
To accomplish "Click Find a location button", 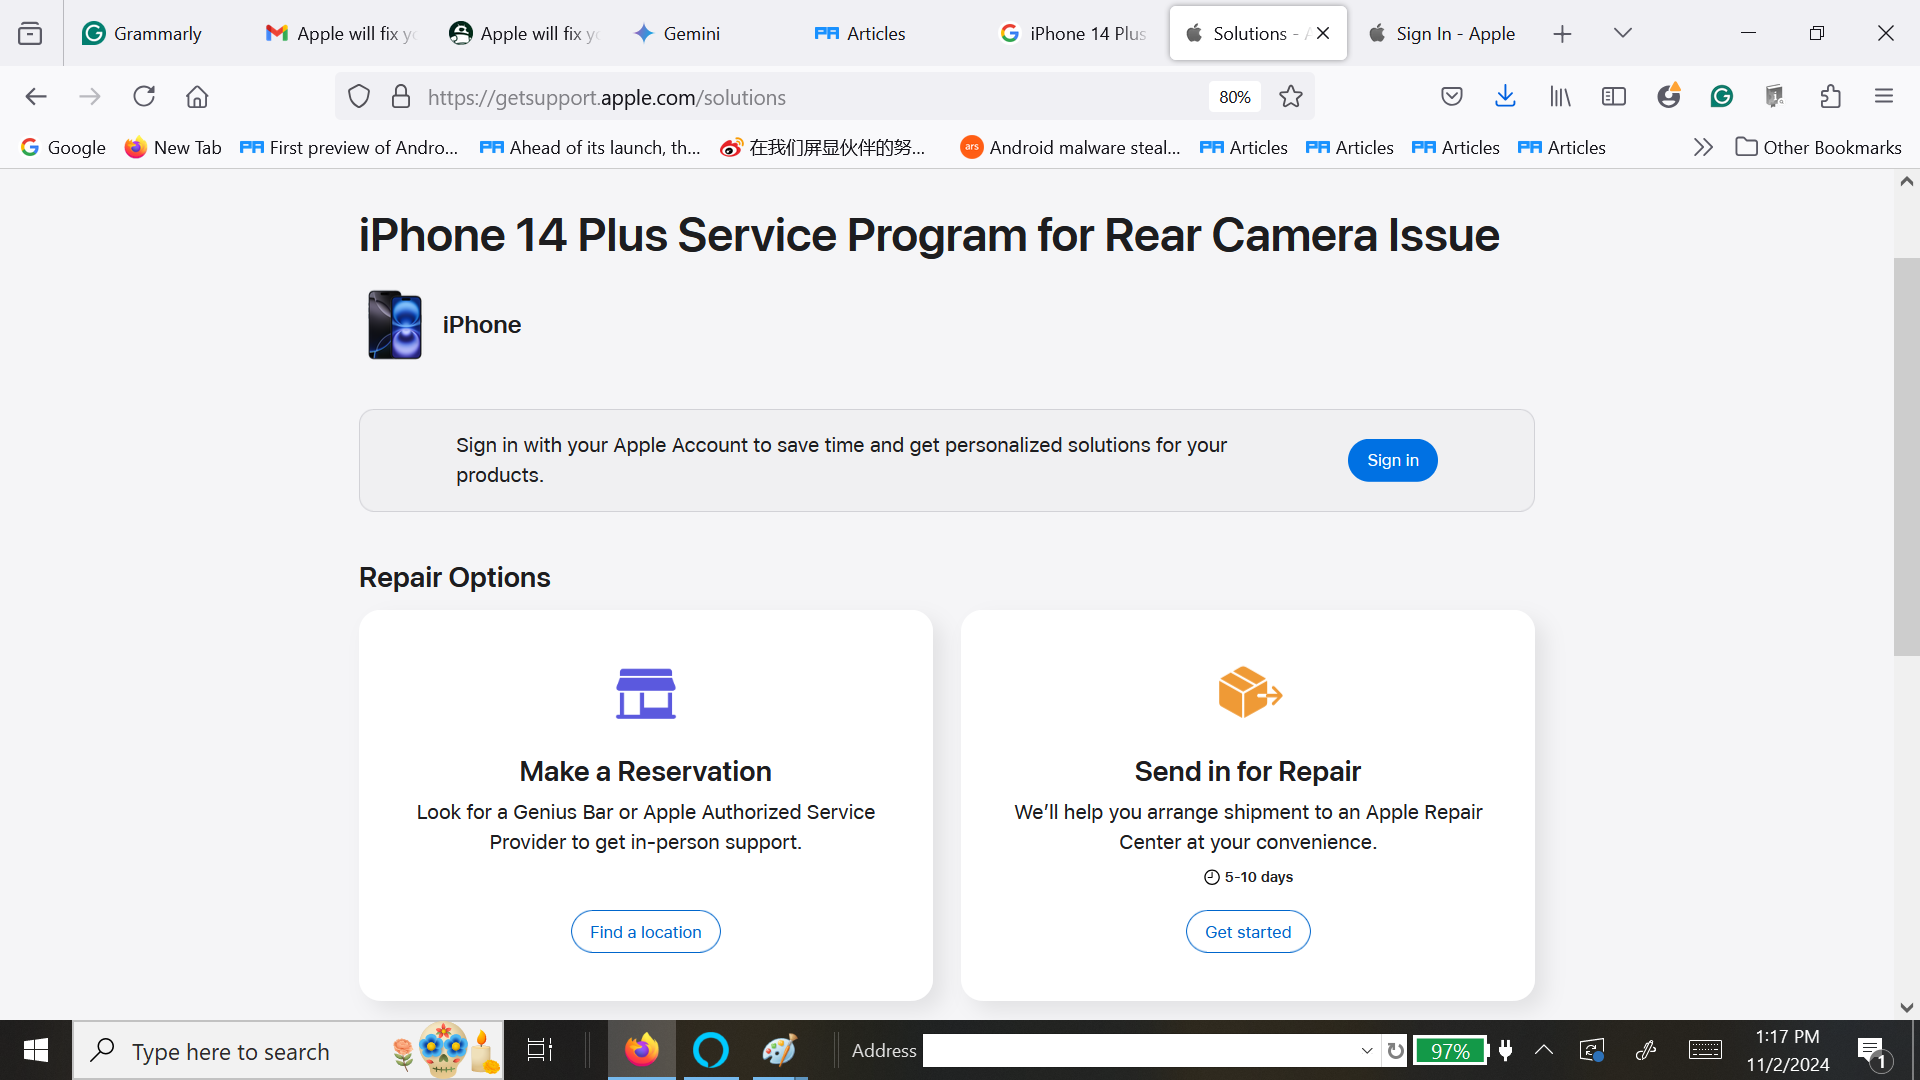I will tap(645, 931).
